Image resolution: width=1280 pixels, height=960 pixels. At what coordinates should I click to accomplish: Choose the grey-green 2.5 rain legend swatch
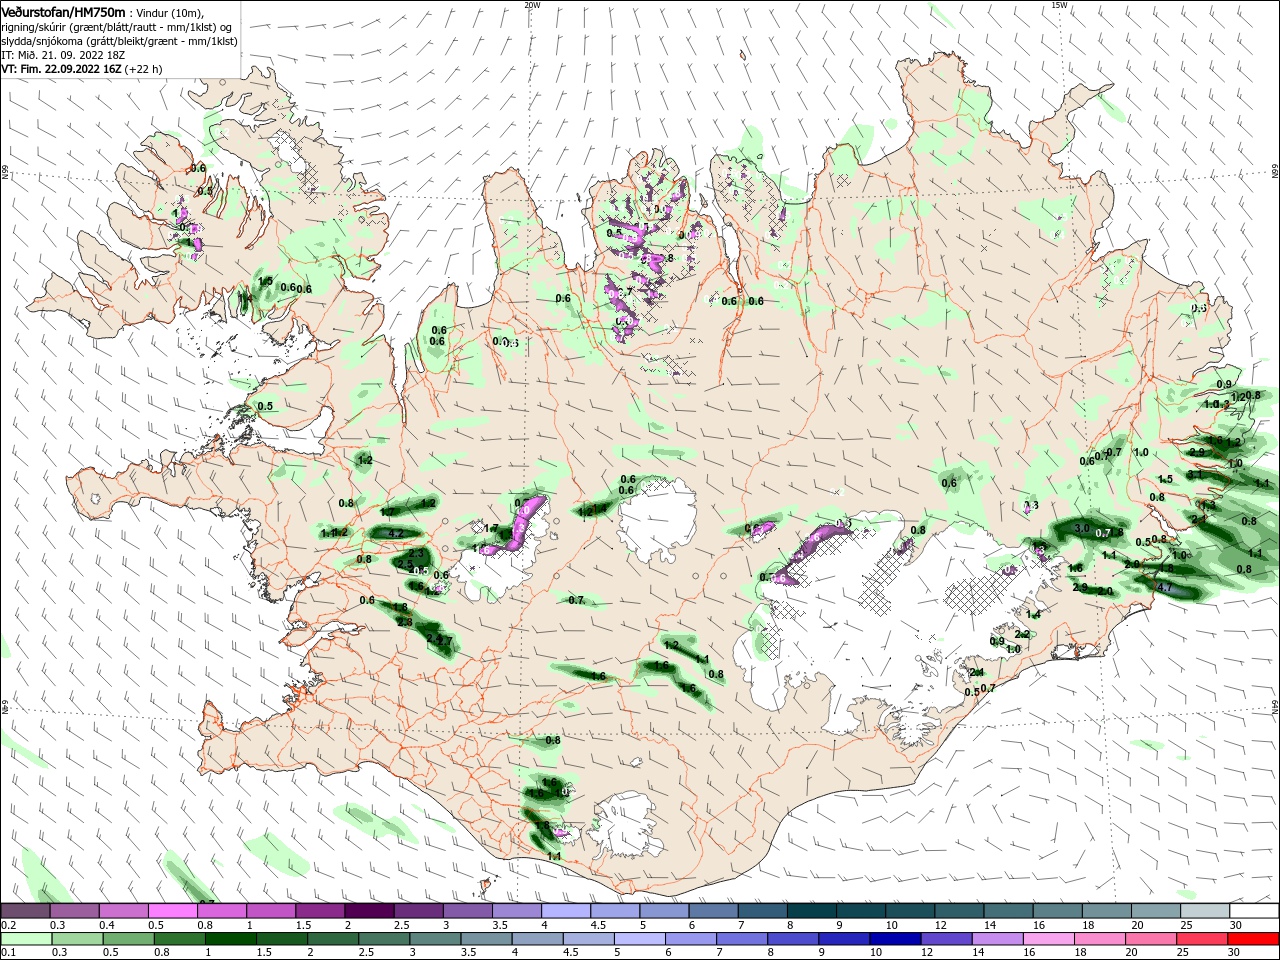385,939
